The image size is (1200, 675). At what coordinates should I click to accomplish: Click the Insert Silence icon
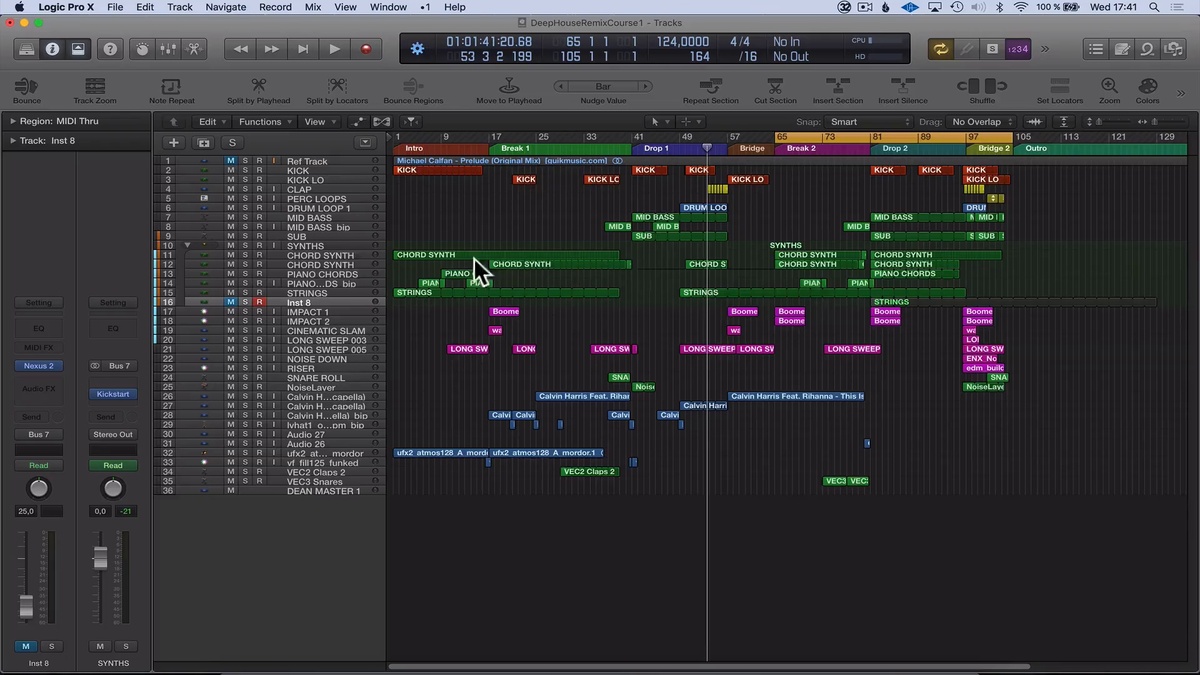click(902, 87)
